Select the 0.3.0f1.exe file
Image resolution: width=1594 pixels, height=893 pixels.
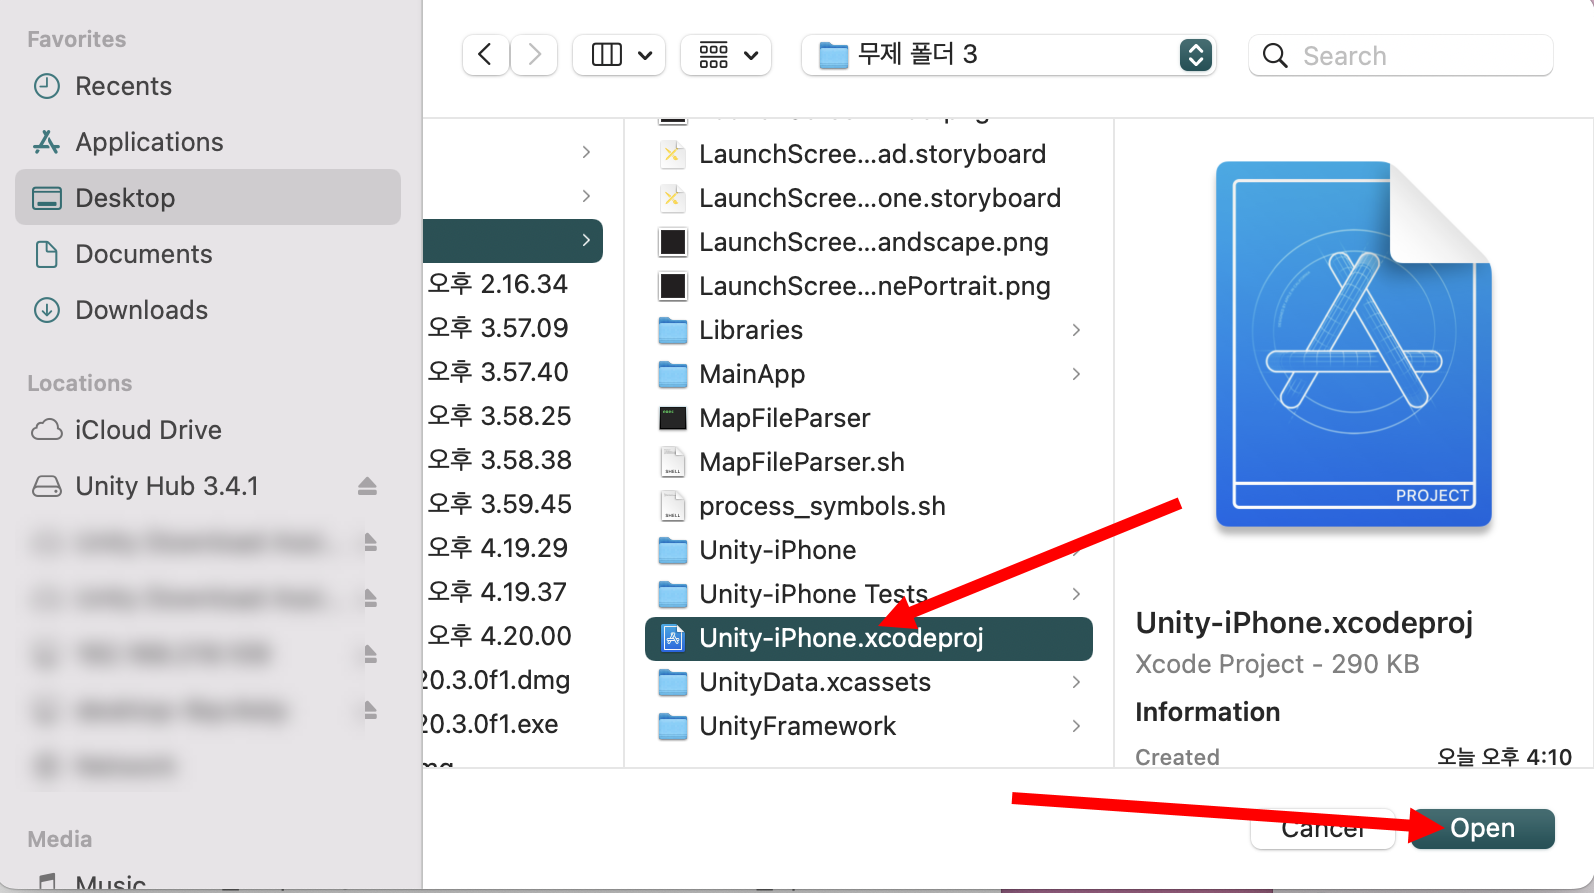click(x=491, y=724)
